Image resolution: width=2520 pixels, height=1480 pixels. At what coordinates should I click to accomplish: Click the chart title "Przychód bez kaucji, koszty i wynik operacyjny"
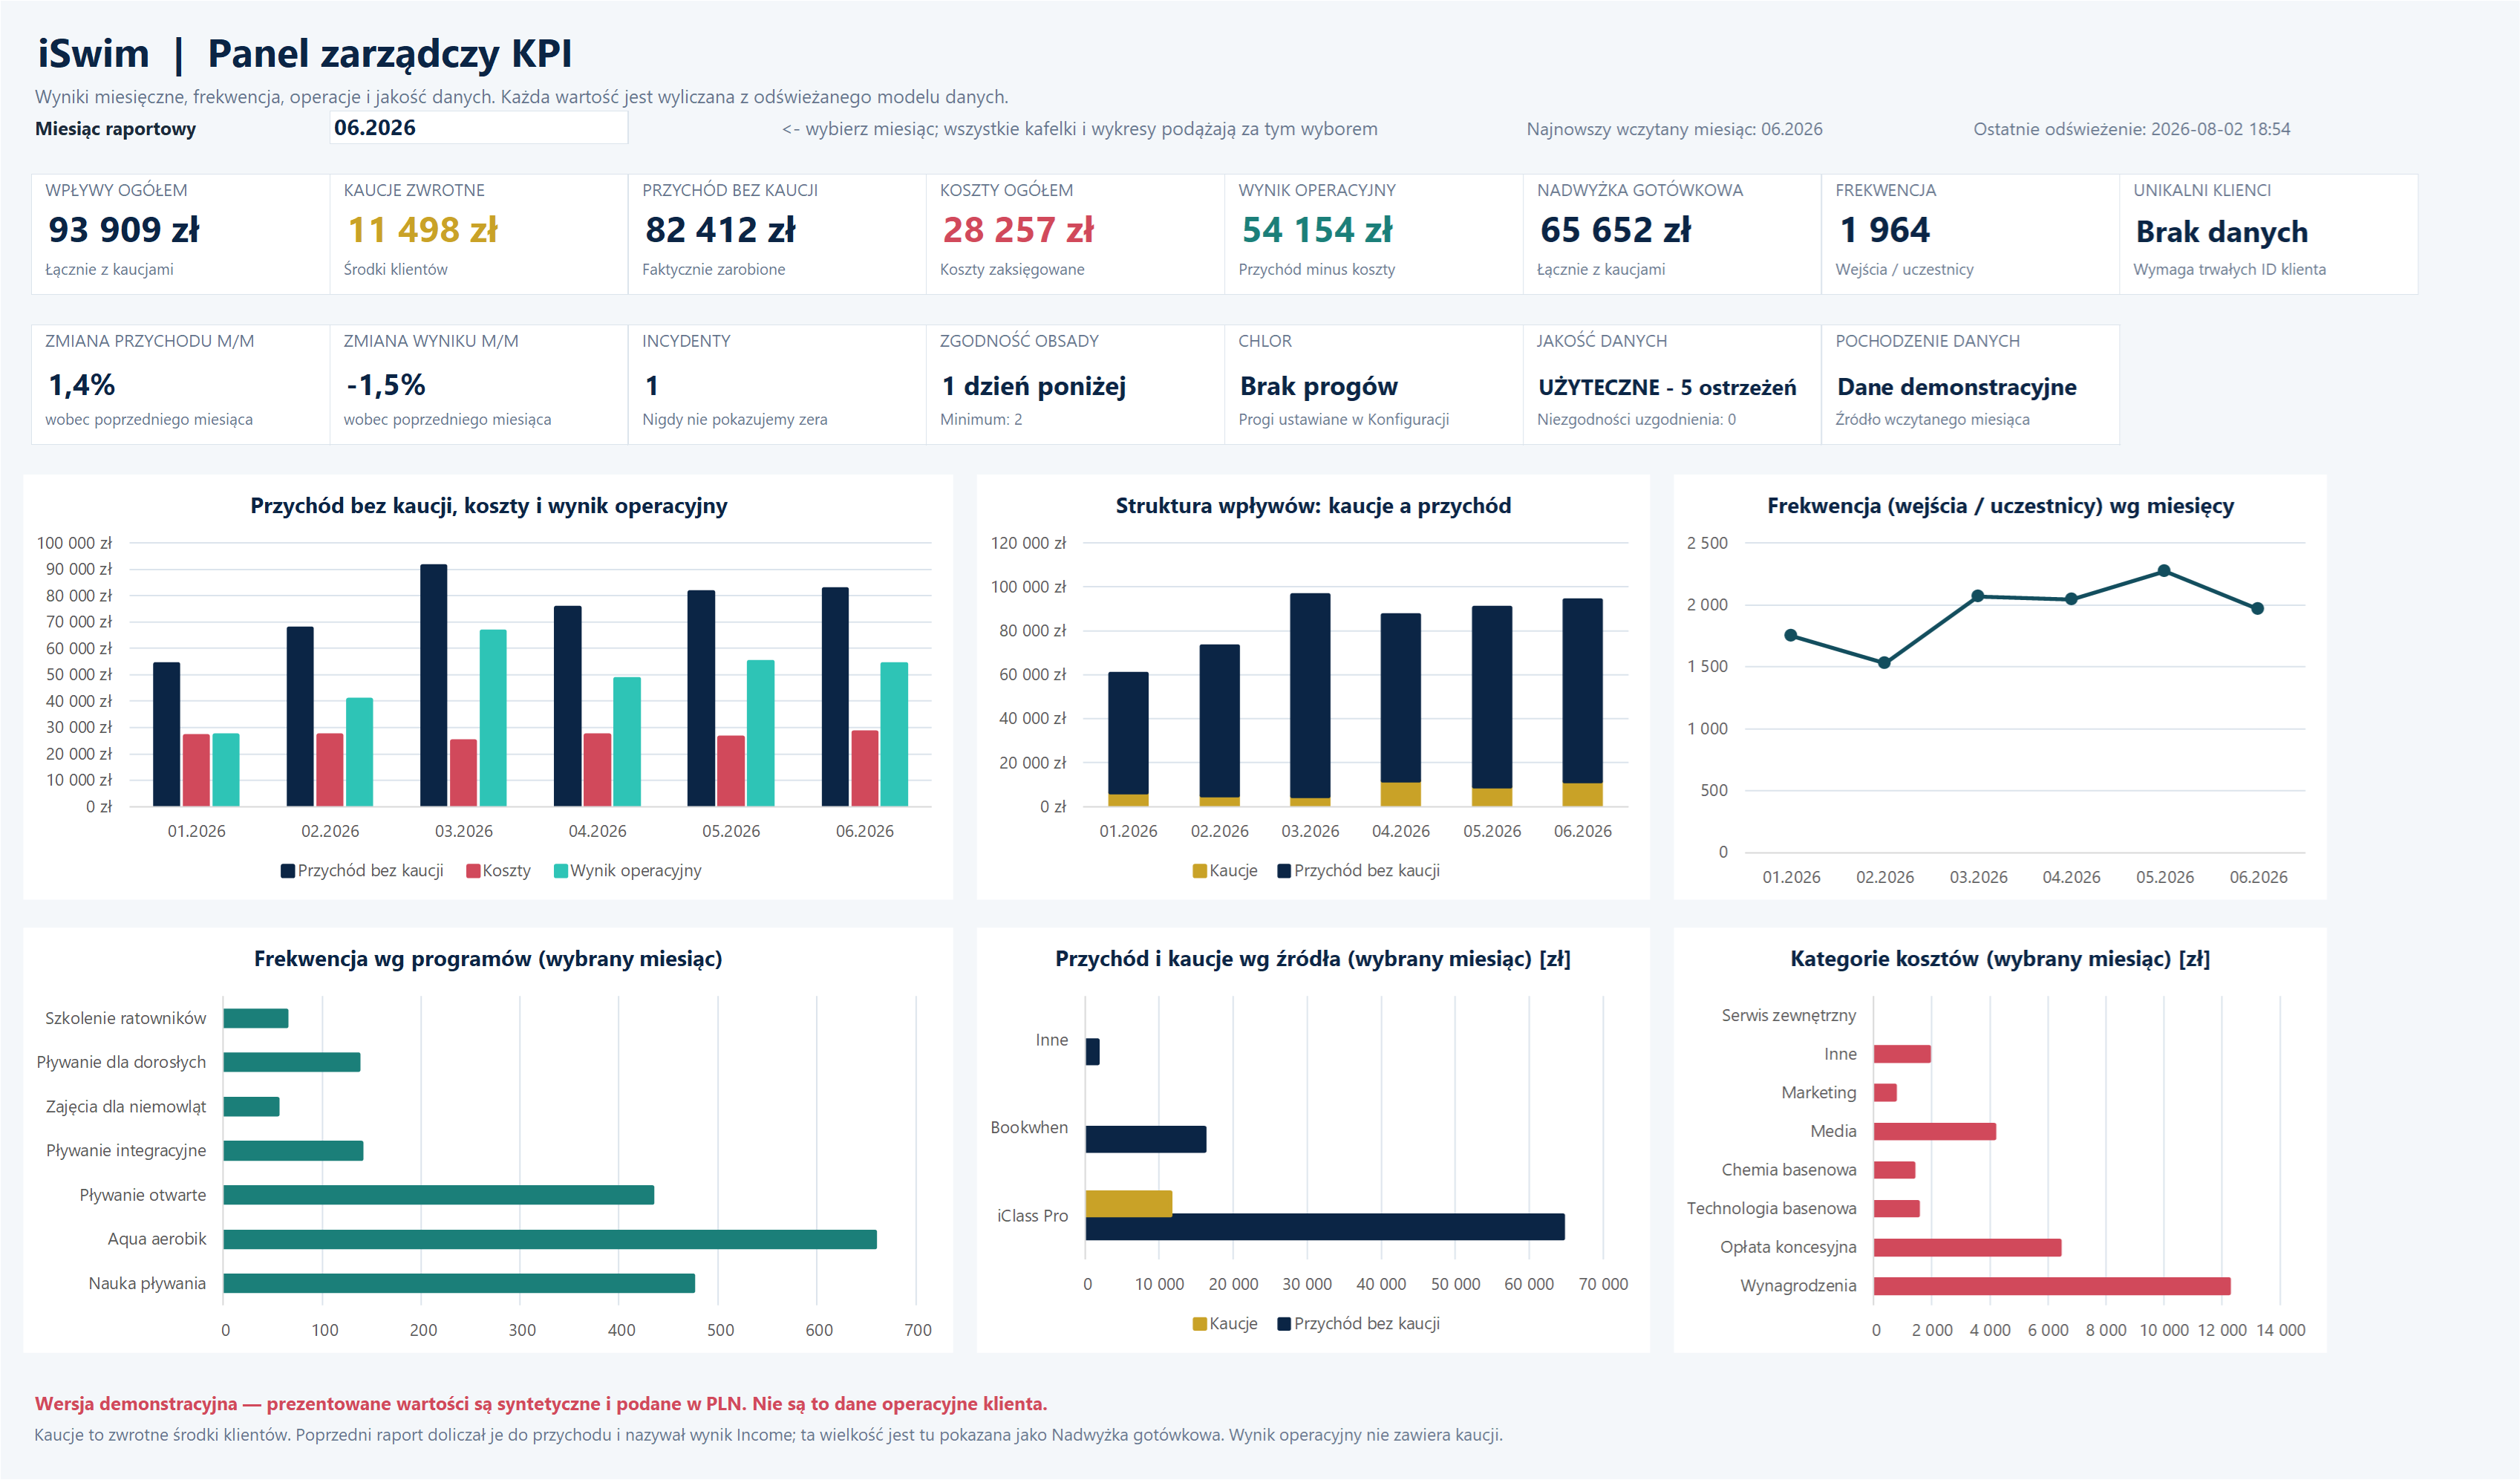pyautogui.click(x=489, y=506)
